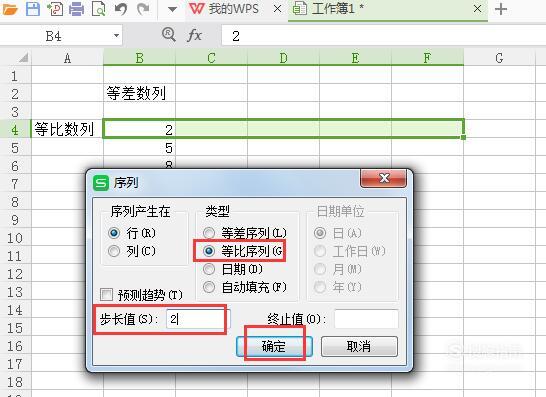This screenshot has height=397, width=546.
Task: Click the Undo arrow icon
Action: (121, 8)
